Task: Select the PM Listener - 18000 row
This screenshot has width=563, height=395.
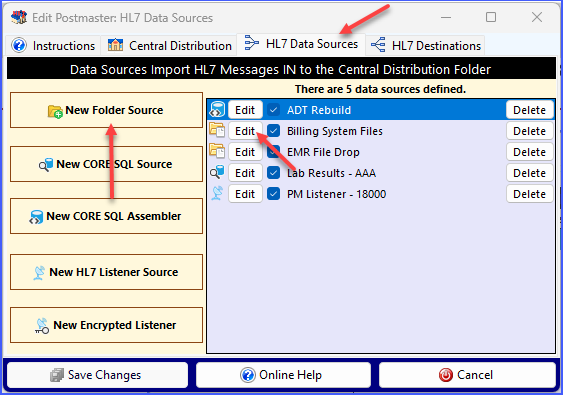Action: coord(381,194)
